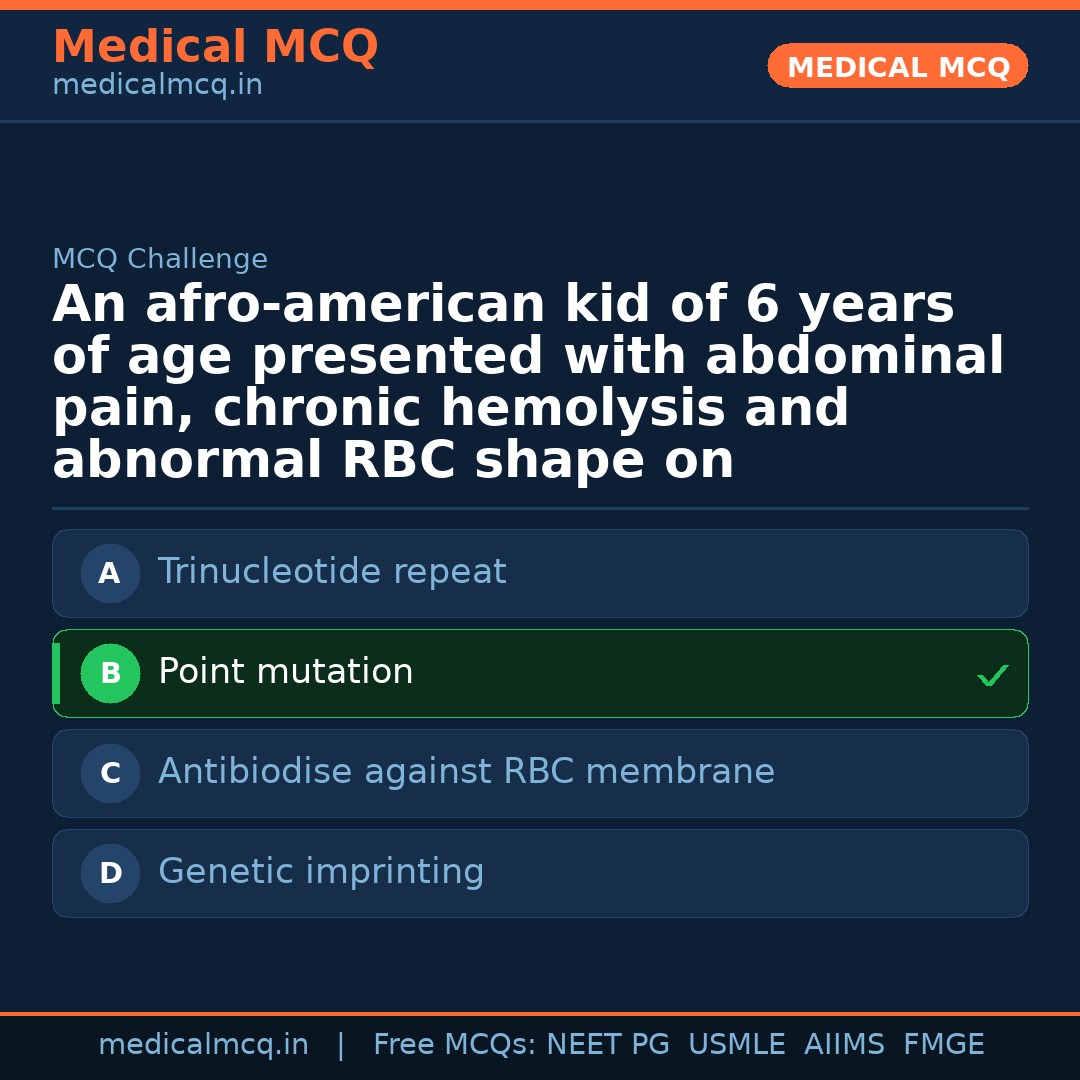Open the medicalmcq.in link under the header title

pos(157,86)
